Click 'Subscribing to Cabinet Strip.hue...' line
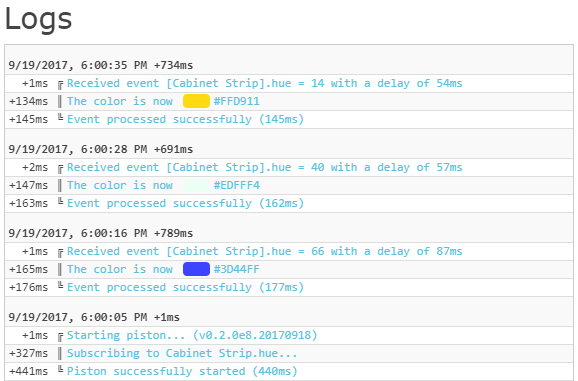Image resolution: width=578 pixels, height=381 pixels. point(182,353)
